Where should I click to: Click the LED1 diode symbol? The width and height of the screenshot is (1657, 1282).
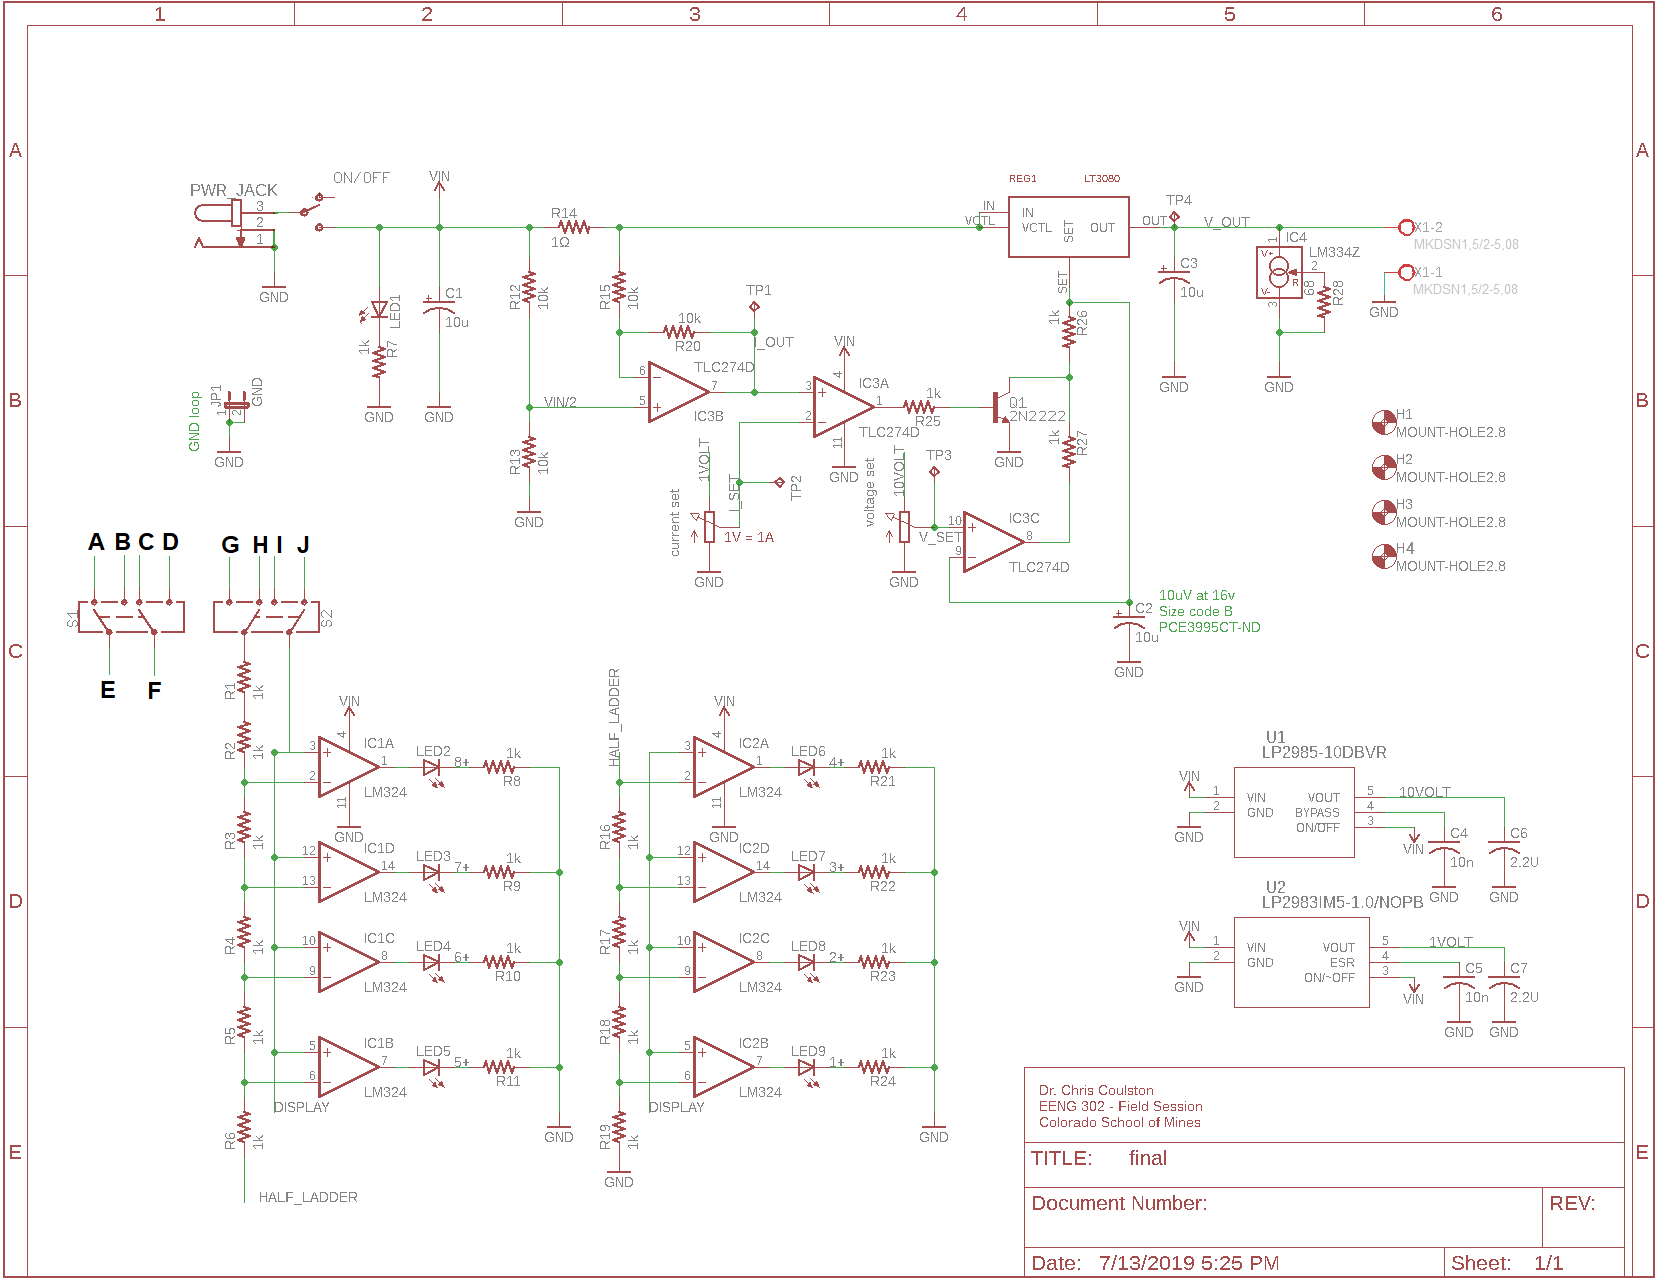(378, 311)
